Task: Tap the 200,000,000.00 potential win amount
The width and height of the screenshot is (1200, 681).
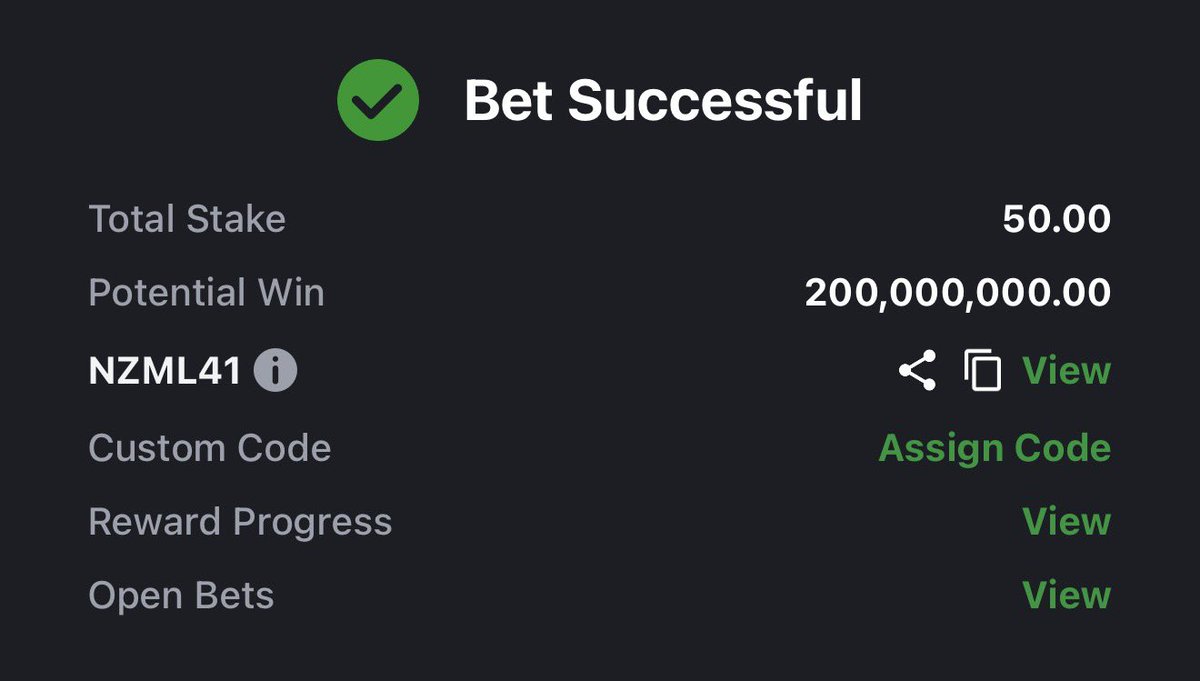Action: coord(957,293)
